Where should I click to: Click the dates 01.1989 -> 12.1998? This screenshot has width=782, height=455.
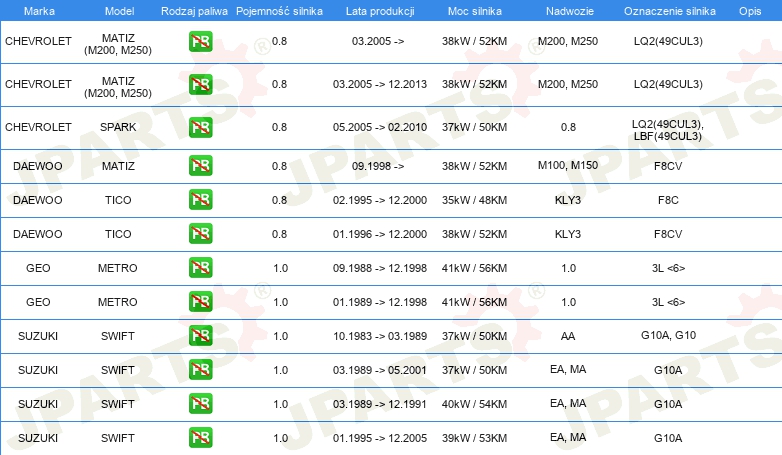click(380, 302)
